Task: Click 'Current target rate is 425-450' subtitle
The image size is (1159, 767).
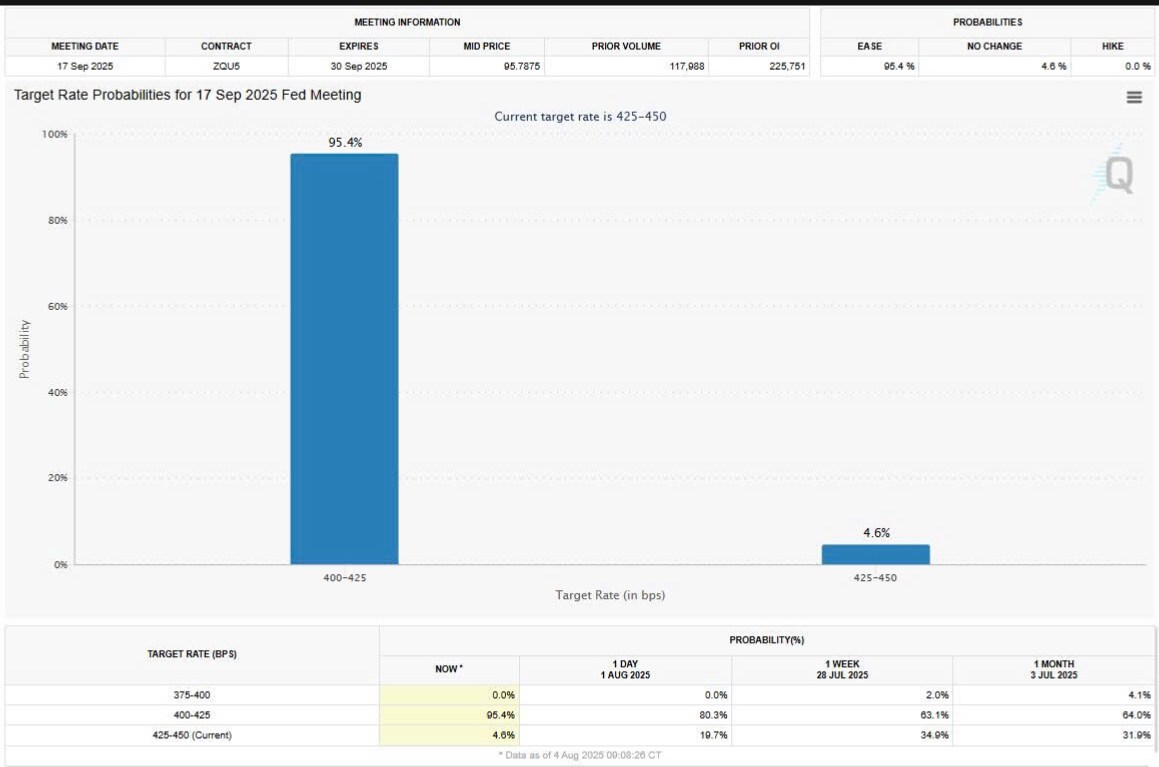Action: (580, 116)
